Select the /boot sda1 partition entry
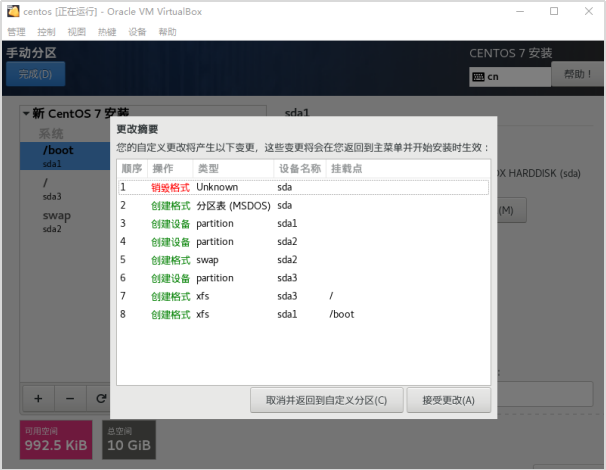The height and width of the screenshot is (470, 606). point(65,156)
